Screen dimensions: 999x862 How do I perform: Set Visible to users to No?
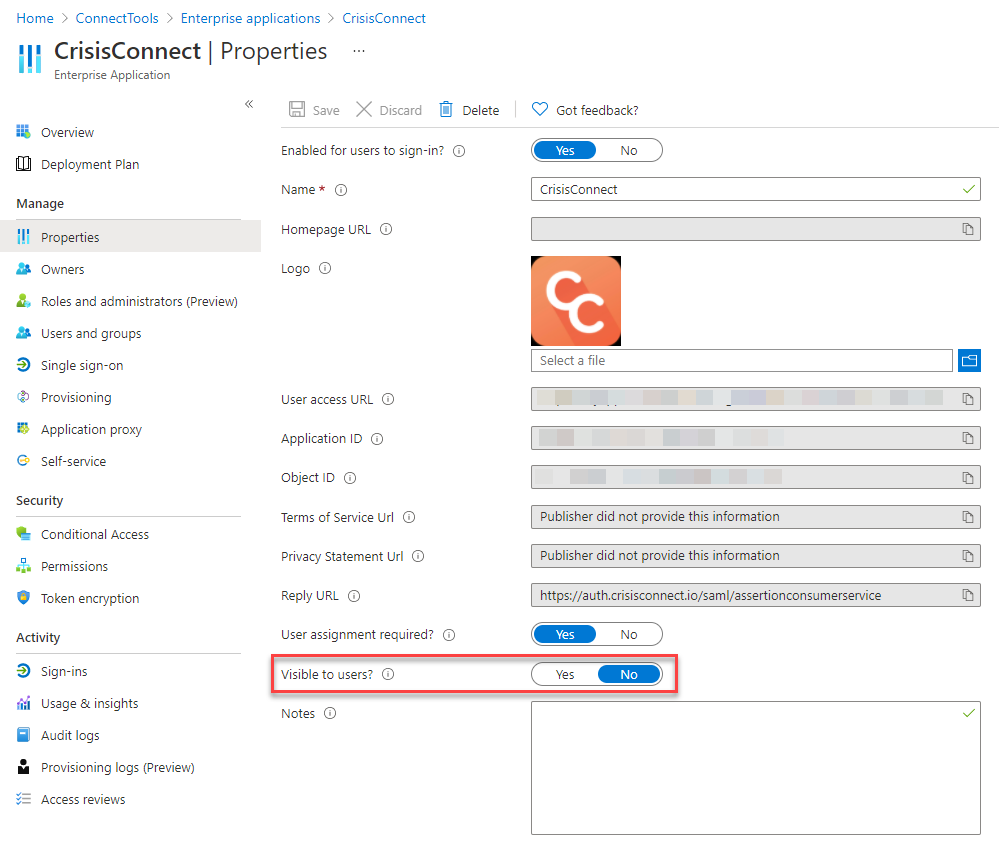point(629,674)
